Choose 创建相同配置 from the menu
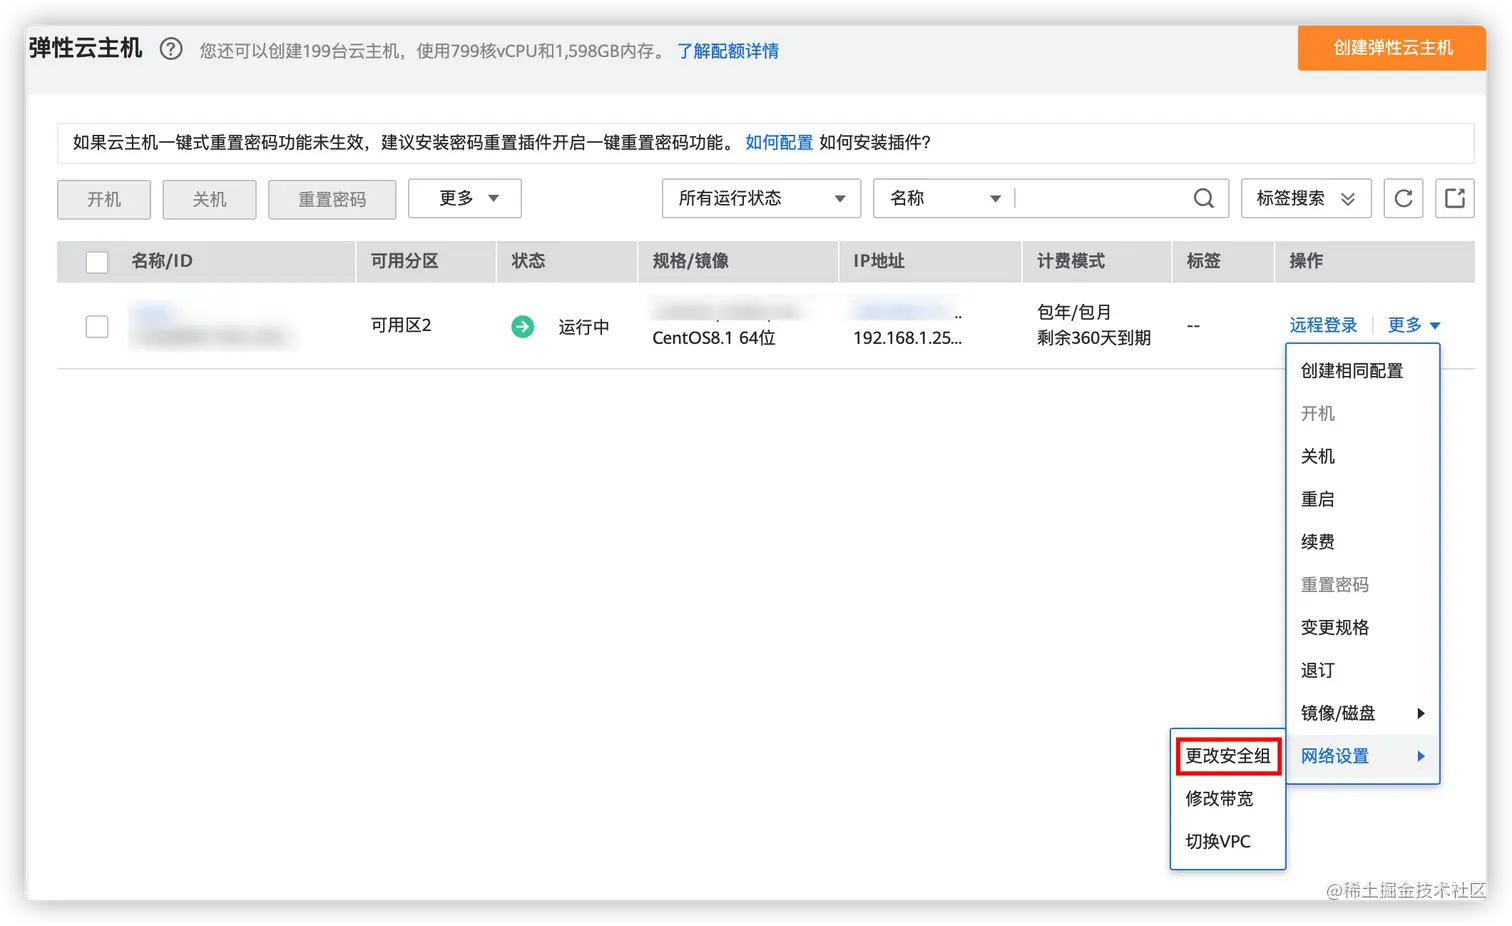This screenshot has width=1512, height=926. click(x=1352, y=370)
